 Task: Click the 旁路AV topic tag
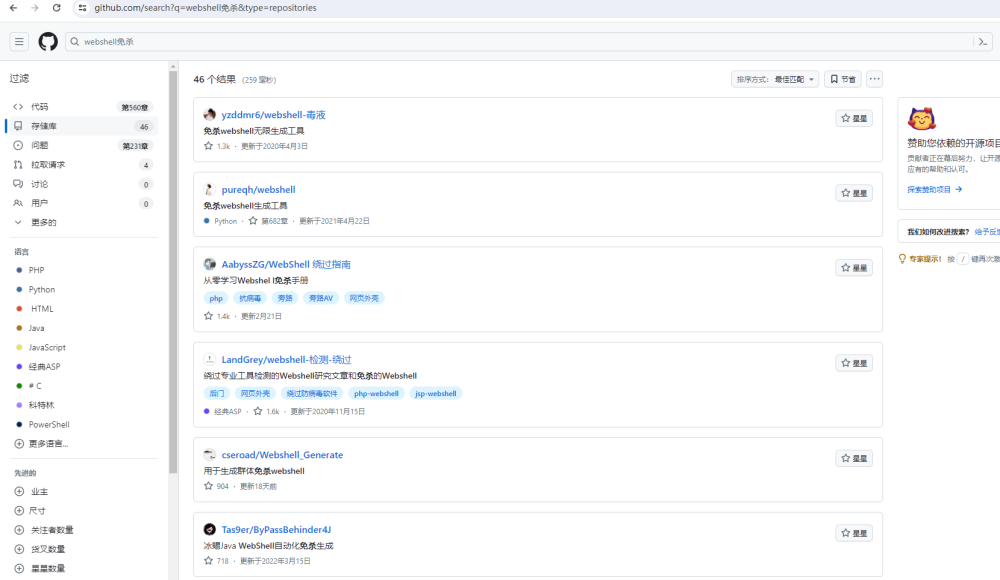pyautogui.click(x=321, y=298)
